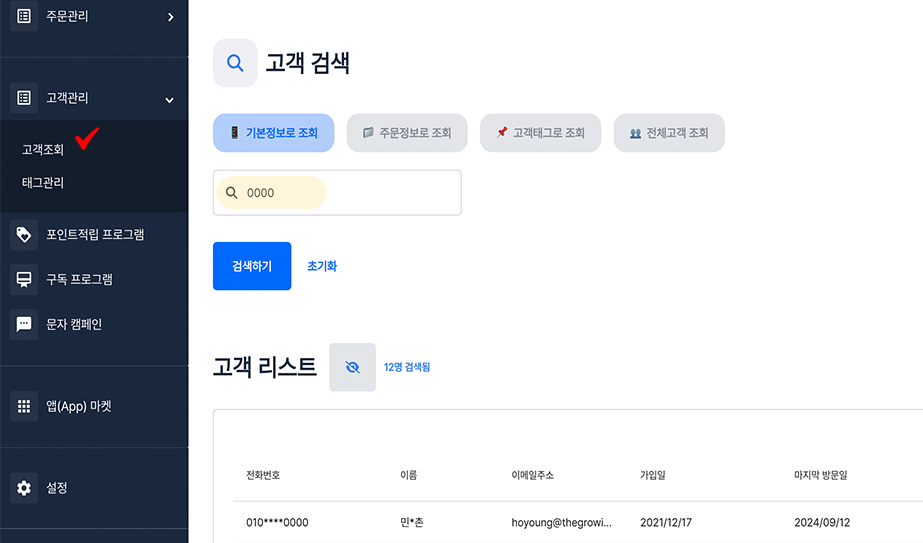Image resolution: width=923 pixels, height=543 pixels.
Task: Click the 초기화 reset link
Action: (x=322, y=267)
